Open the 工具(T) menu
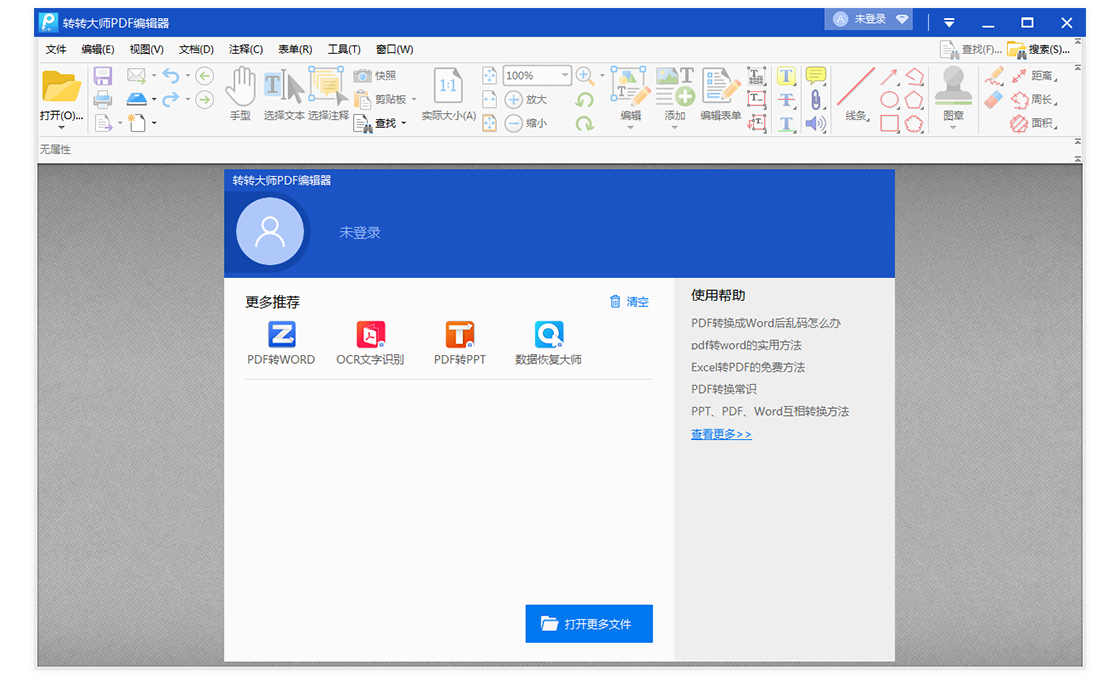The width and height of the screenshot is (1120, 685). pyautogui.click(x=344, y=49)
